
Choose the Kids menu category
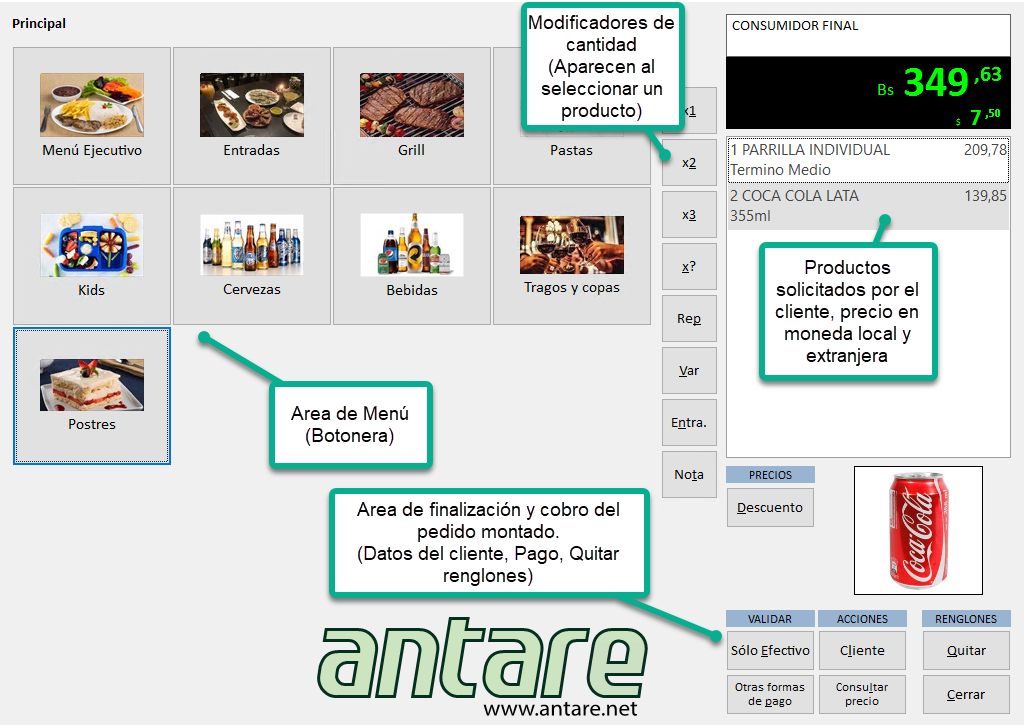92,255
